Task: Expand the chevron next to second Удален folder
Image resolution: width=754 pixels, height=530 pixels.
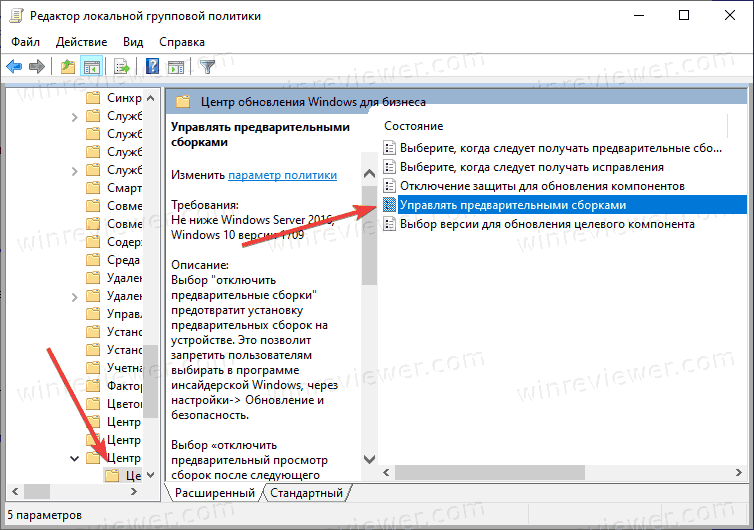Action: 74,297
